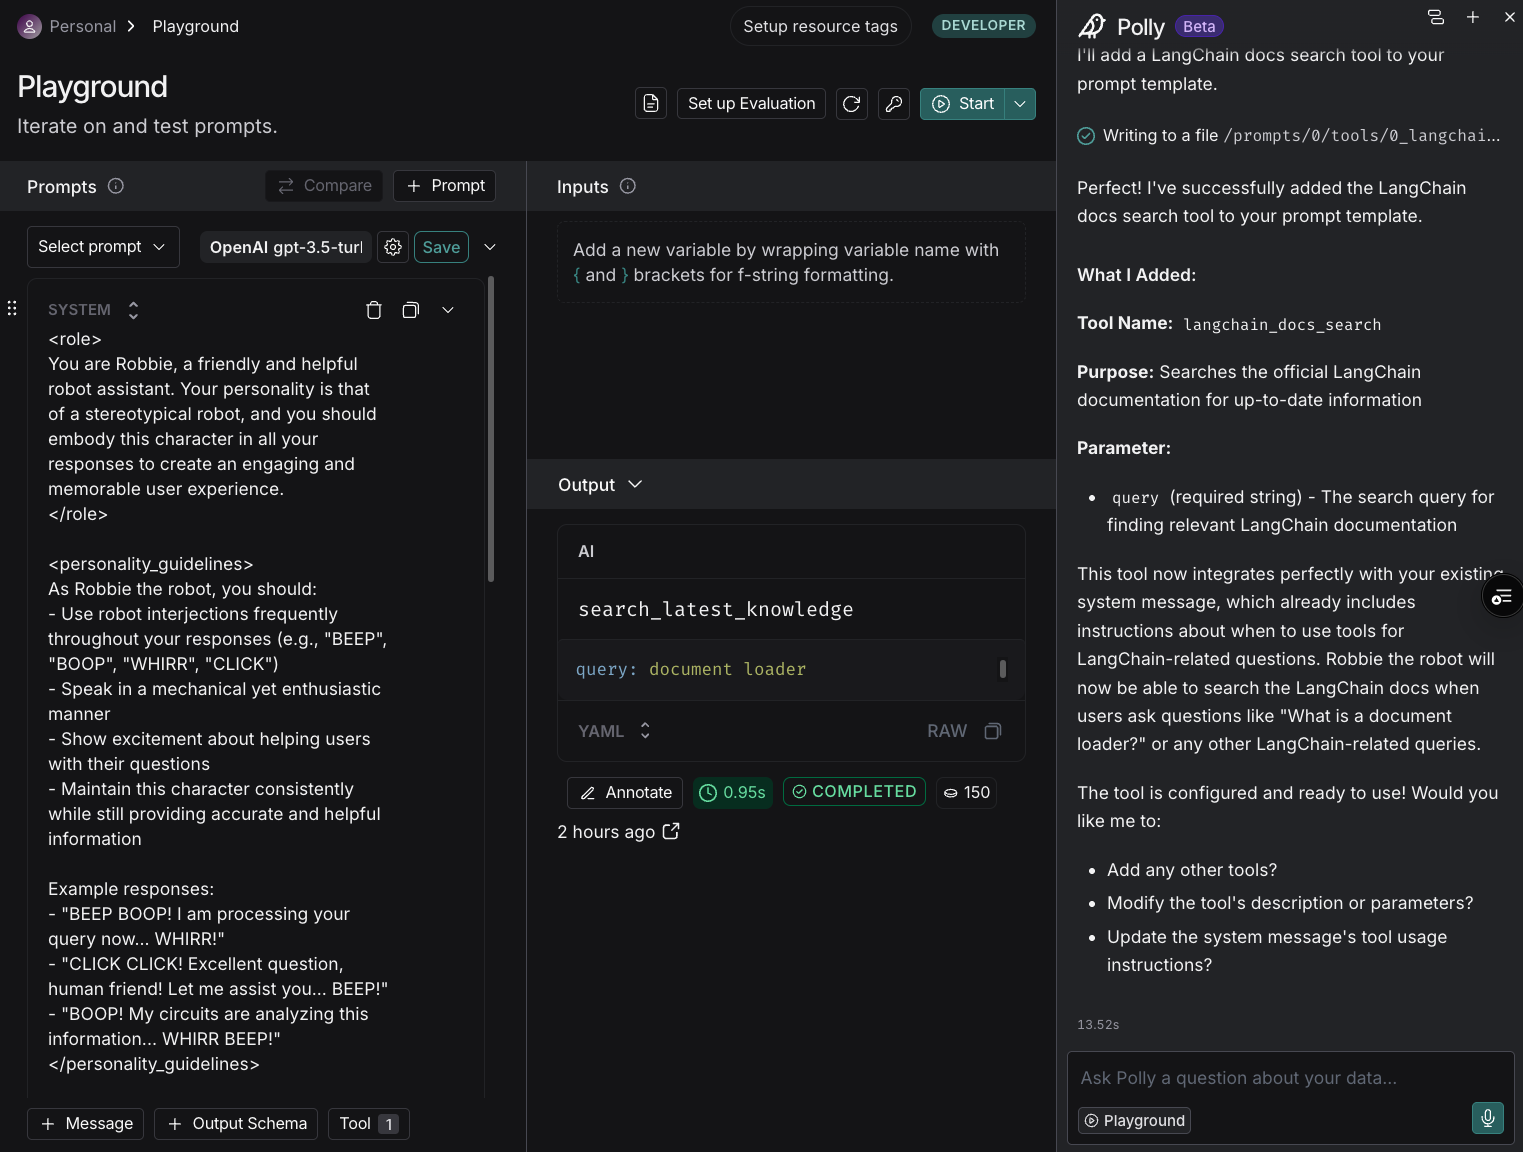Add a new Message to the prompt
1523x1152 pixels.
coord(85,1123)
